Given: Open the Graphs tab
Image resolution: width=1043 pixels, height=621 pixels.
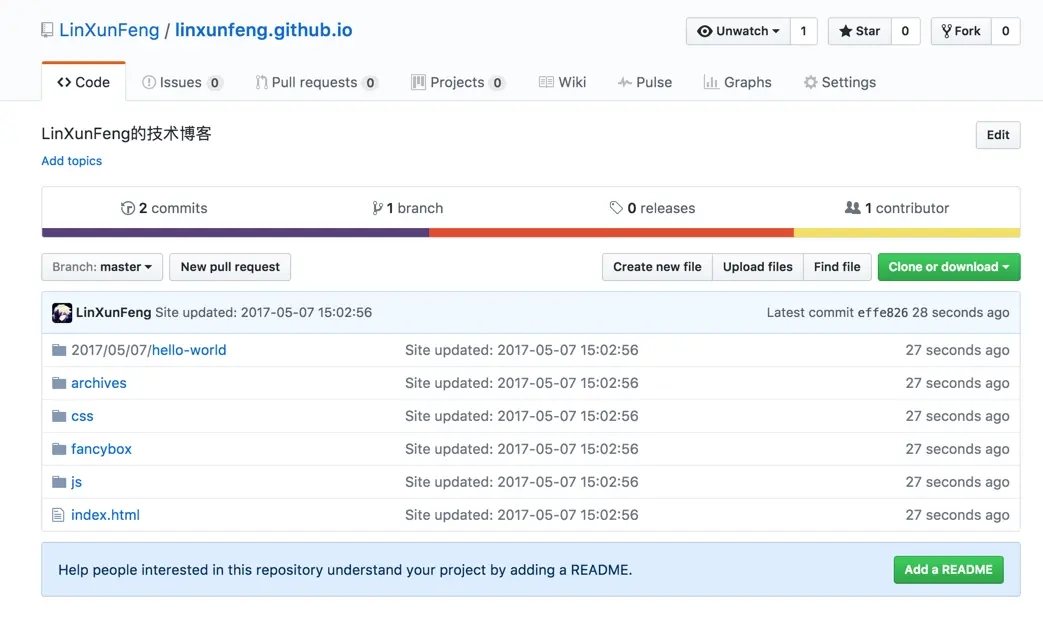Looking at the screenshot, I should click(x=738, y=82).
